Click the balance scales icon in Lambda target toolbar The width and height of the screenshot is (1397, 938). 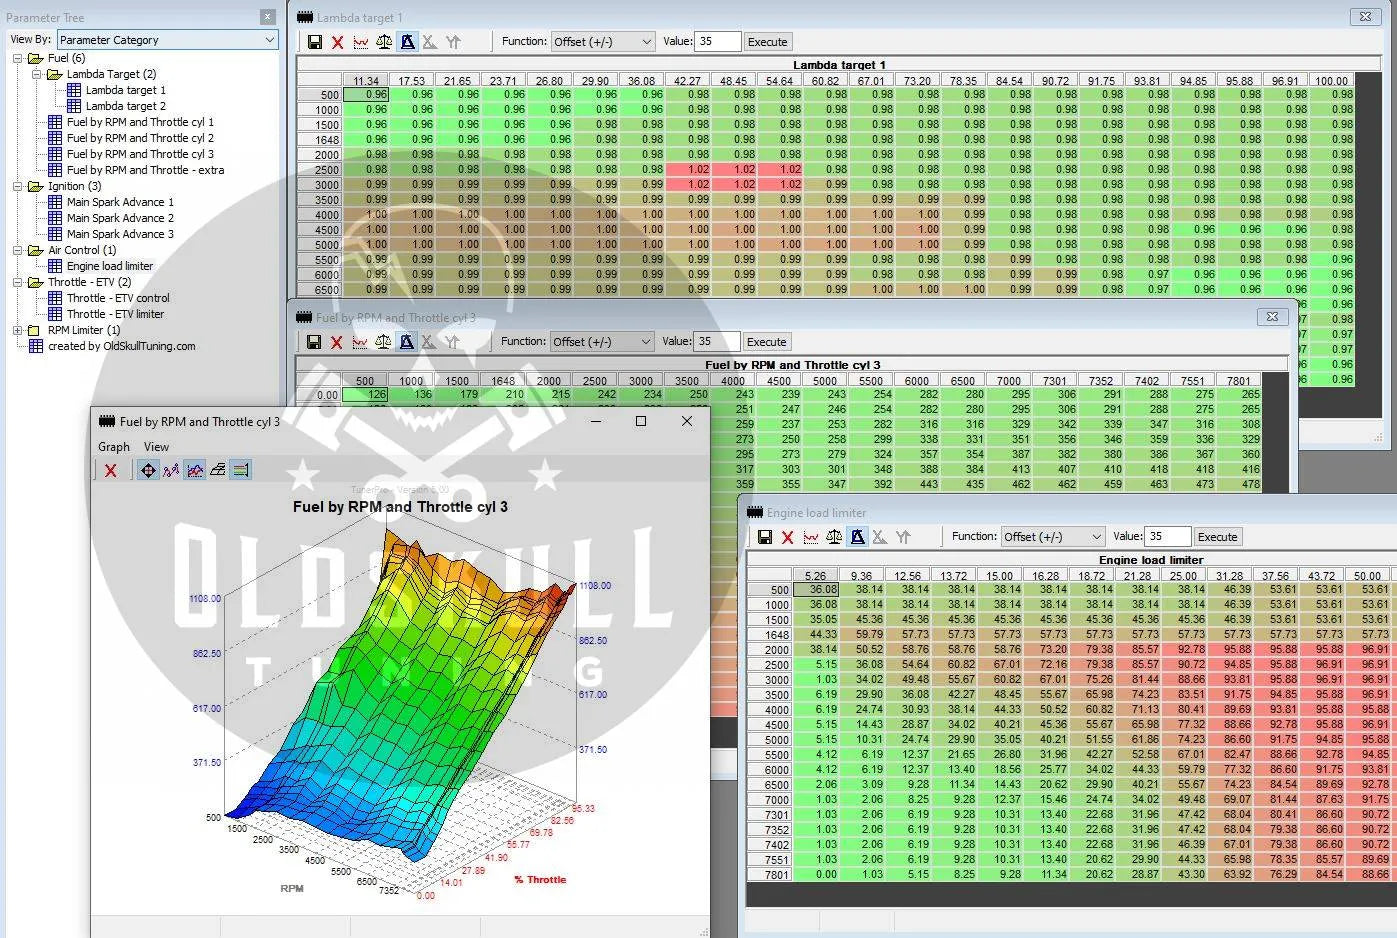(x=384, y=42)
